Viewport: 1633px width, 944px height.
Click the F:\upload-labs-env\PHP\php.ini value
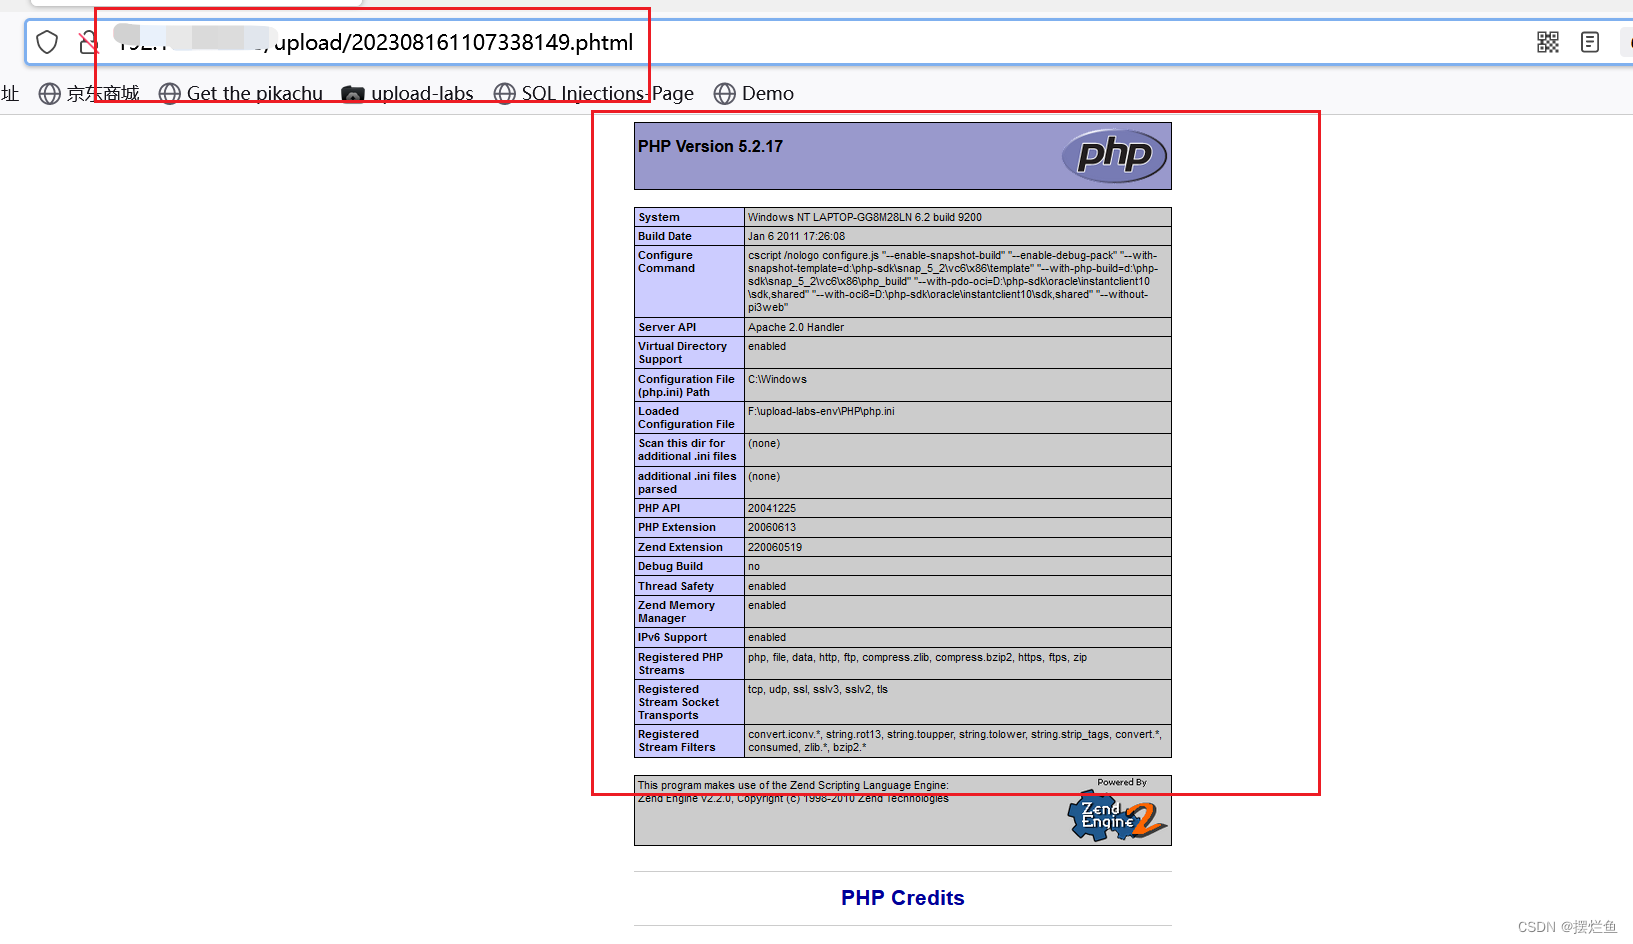pyautogui.click(x=821, y=411)
